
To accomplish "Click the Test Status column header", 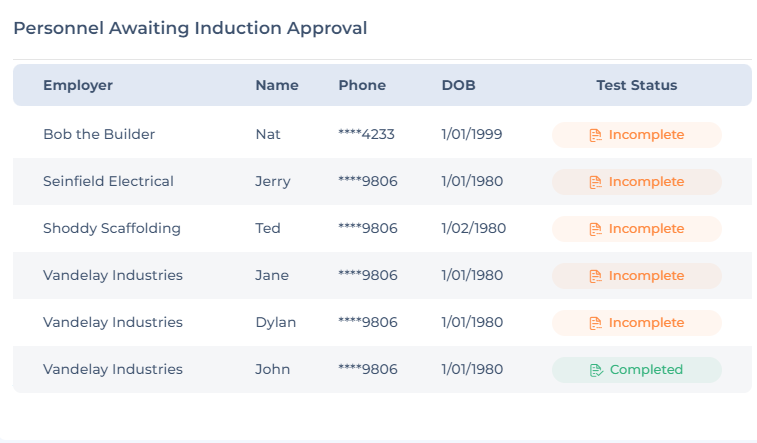I will [637, 85].
